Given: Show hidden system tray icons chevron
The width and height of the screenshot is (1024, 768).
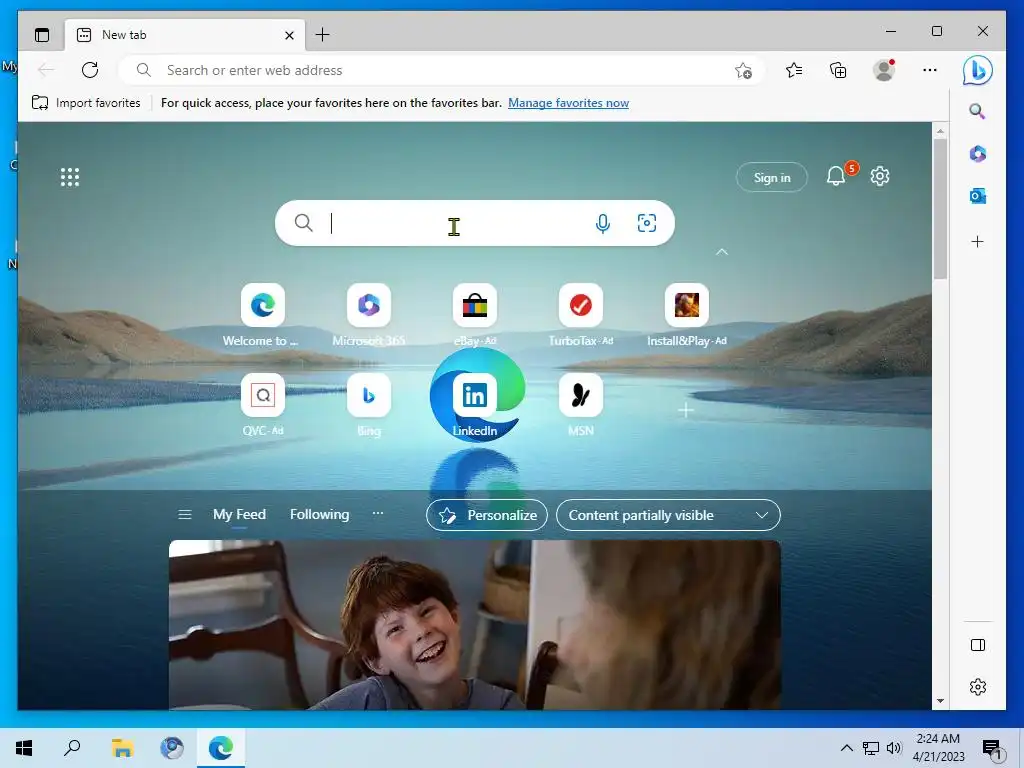Looking at the screenshot, I should (x=846, y=748).
